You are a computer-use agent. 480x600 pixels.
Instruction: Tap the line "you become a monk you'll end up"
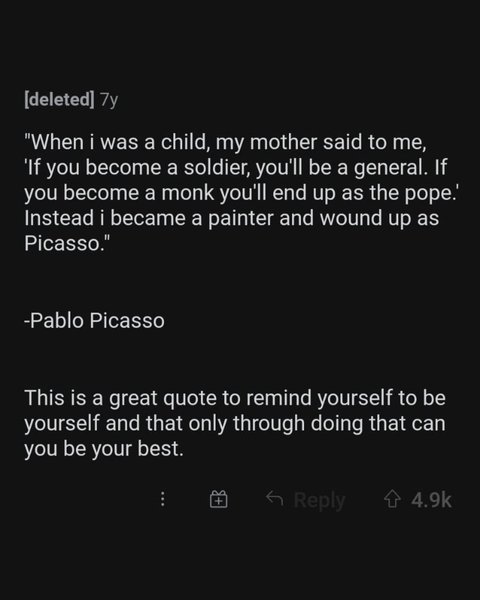(x=241, y=193)
